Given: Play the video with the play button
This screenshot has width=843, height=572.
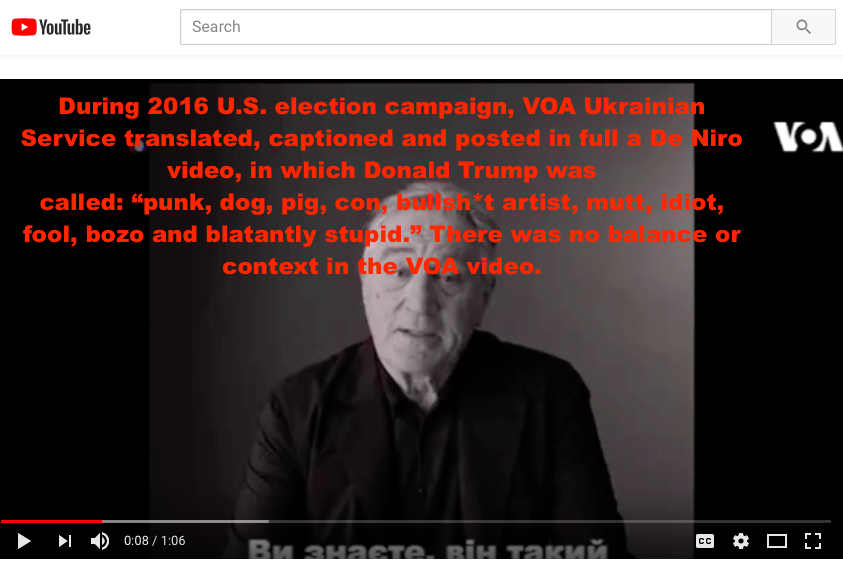Looking at the screenshot, I should (x=24, y=541).
